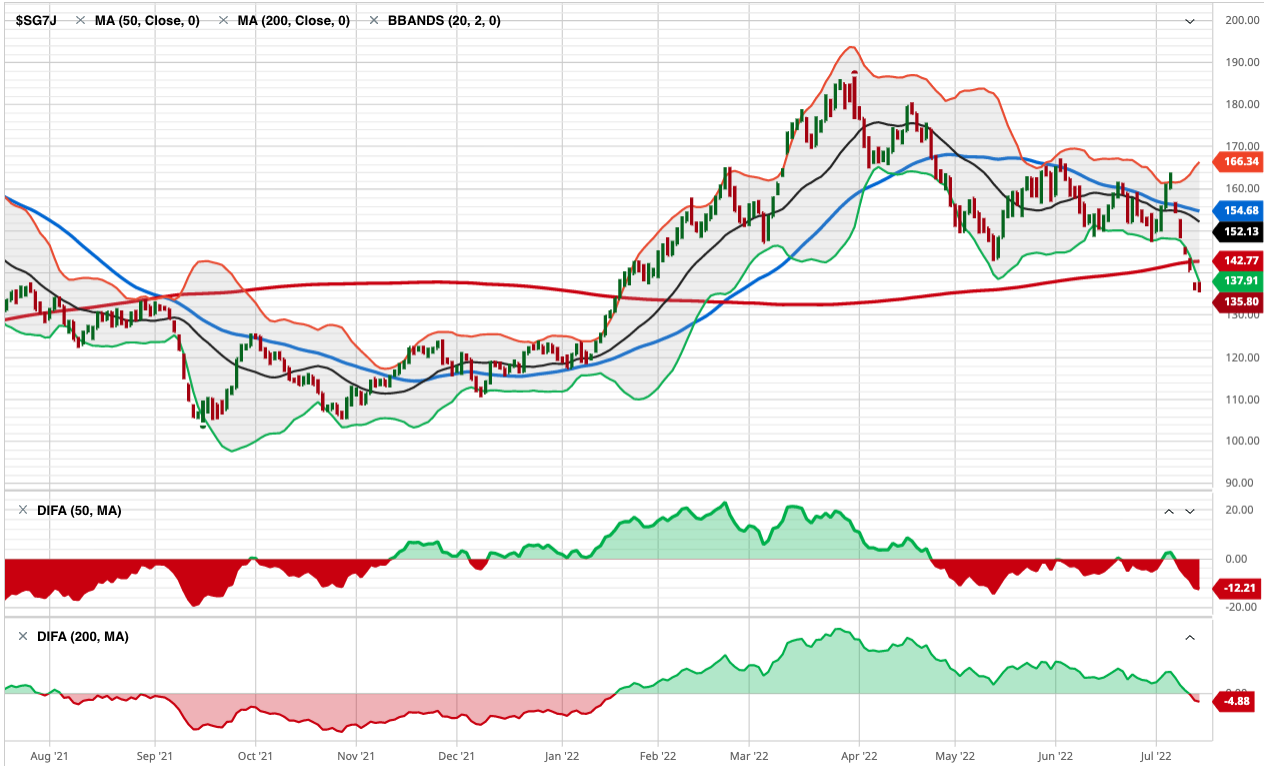Screen dimensions: 1272x776
Task: Open BBANDS (20, 2, 0) settings label
Action: [x=444, y=20]
